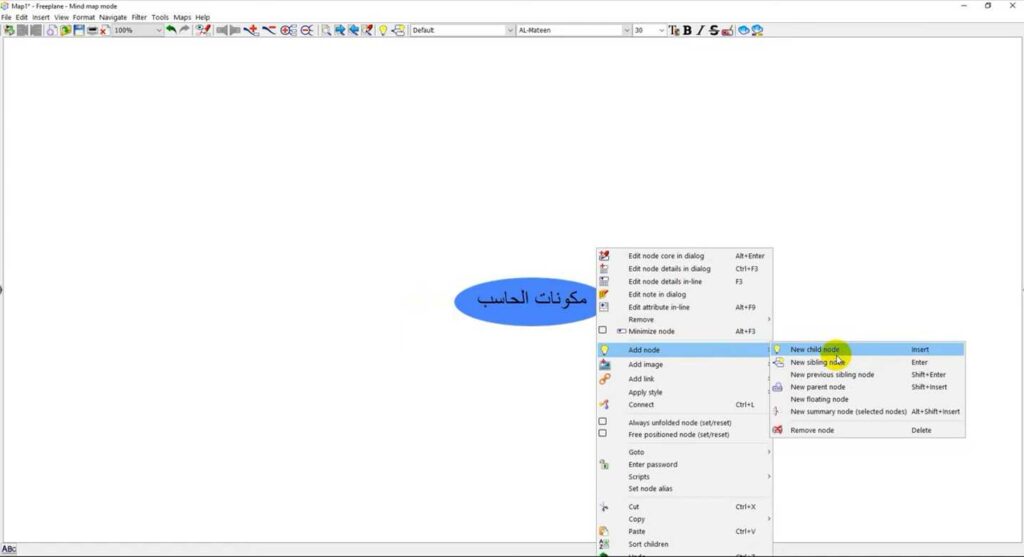The width and height of the screenshot is (1024, 557).
Task: Expand the Copy submenu
Action: pos(684,519)
